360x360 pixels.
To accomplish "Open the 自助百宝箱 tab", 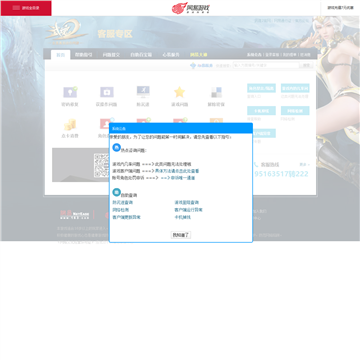I will click(141, 55).
